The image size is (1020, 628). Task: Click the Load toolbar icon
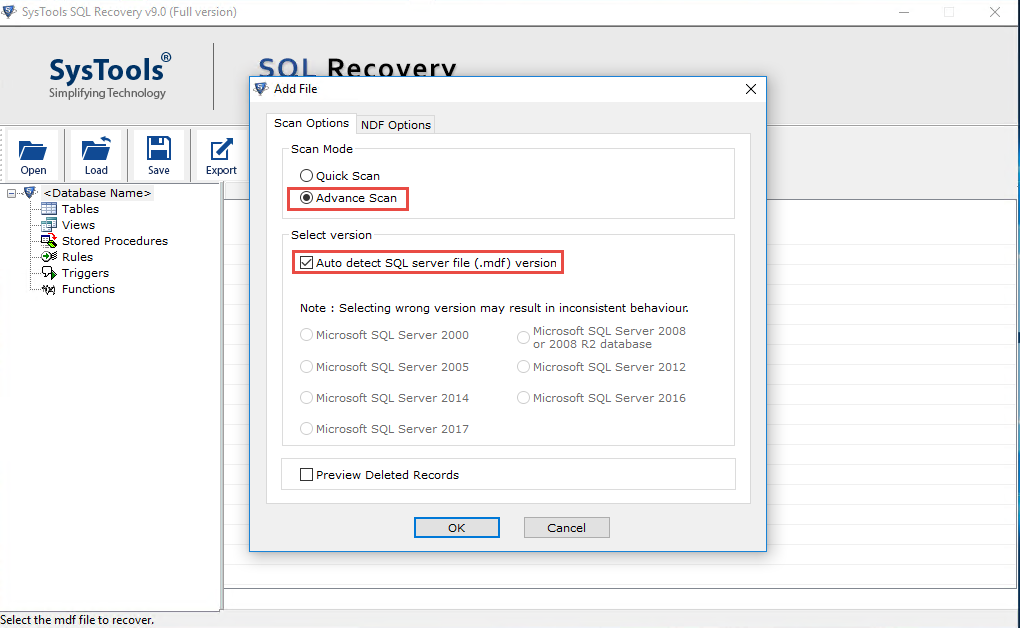tap(96, 148)
